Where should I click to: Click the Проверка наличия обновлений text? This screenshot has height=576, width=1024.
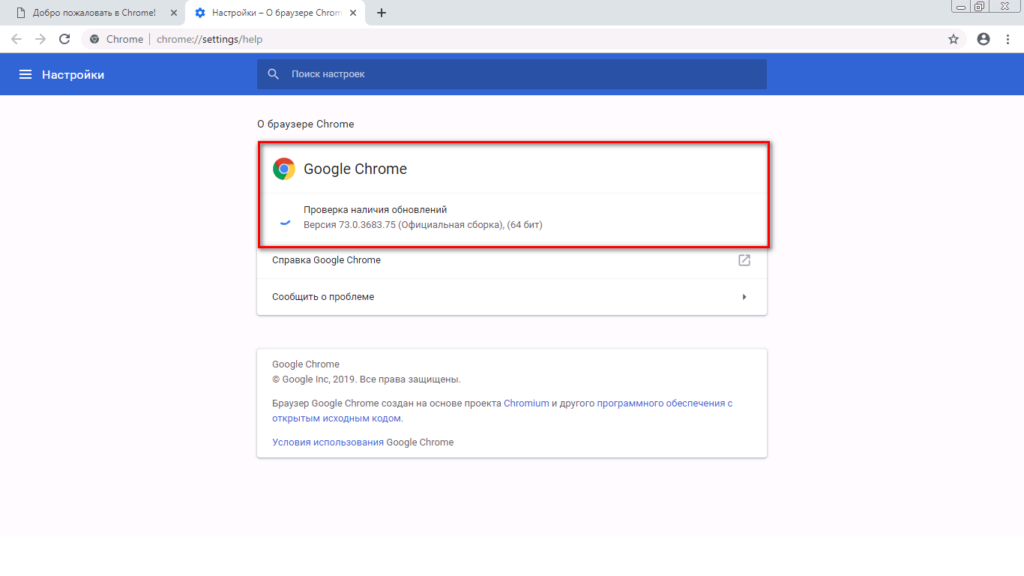point(375,210)
